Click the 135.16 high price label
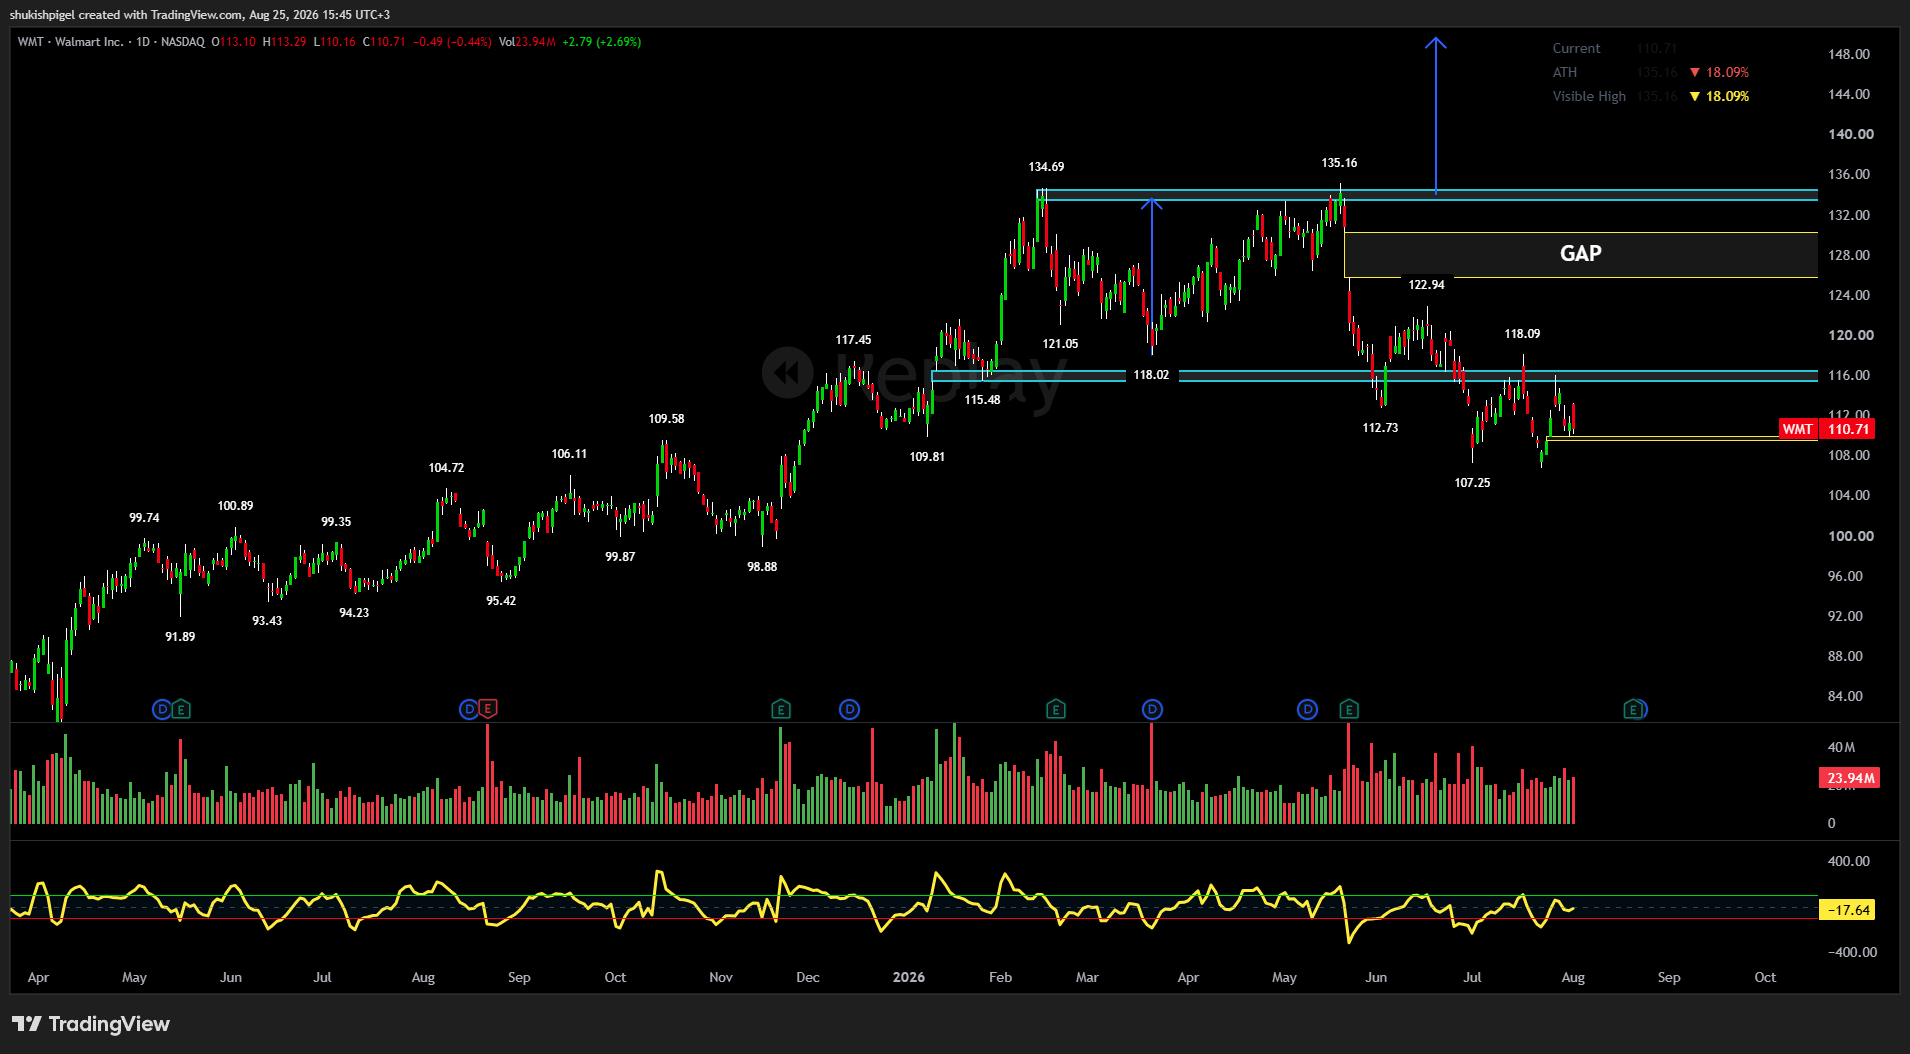The height and width of the screenshot is (1054, 1910). click(1339, 163)
